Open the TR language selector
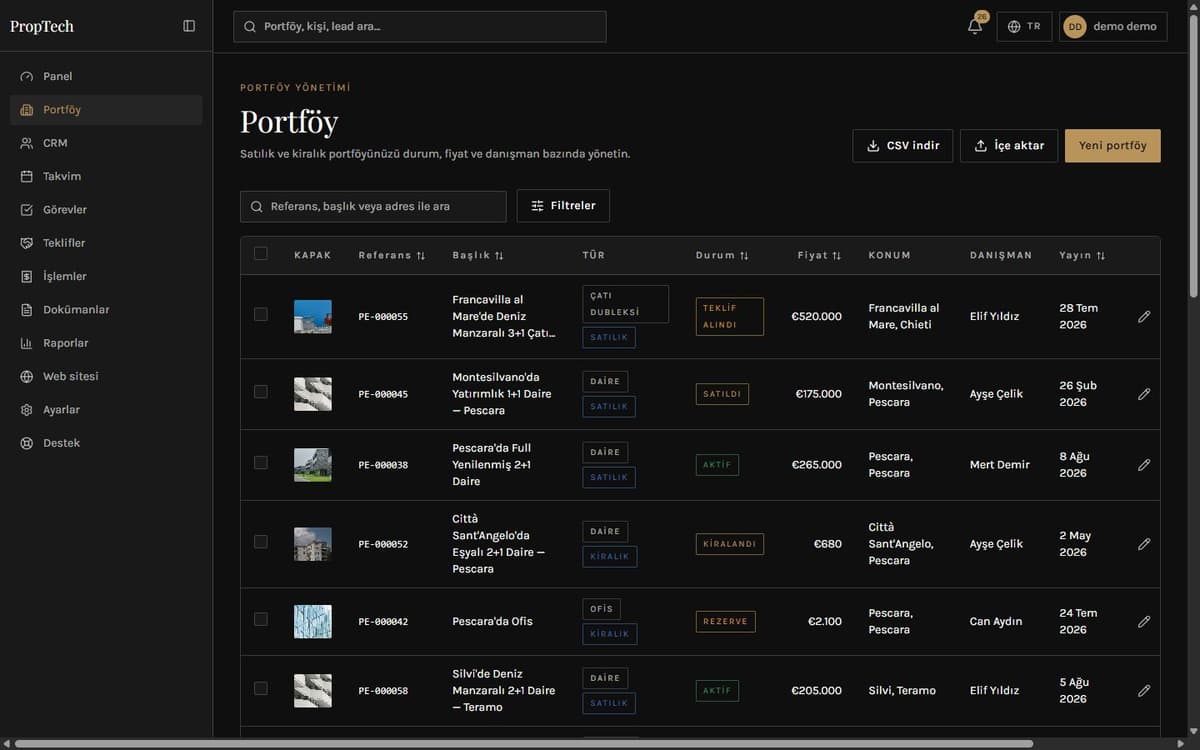The width and height of the screenshot is (1200, 750). (x=1024, y=27)
